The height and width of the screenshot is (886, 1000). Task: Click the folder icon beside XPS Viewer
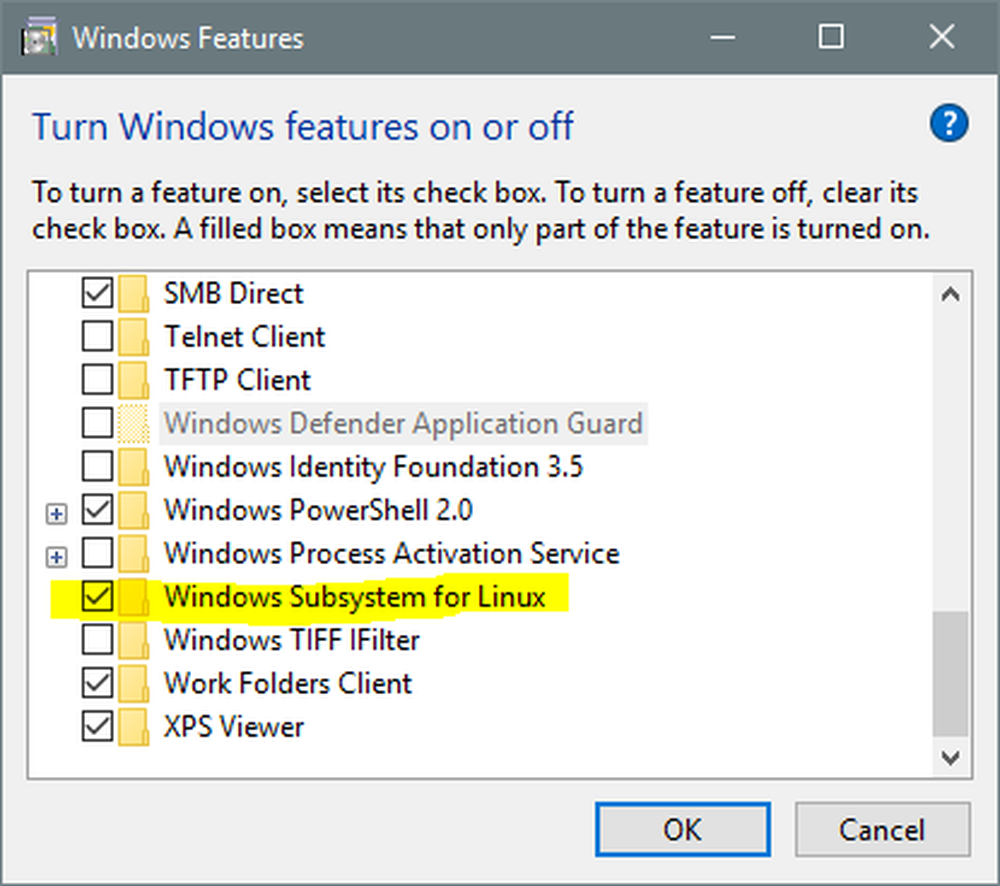133,727
